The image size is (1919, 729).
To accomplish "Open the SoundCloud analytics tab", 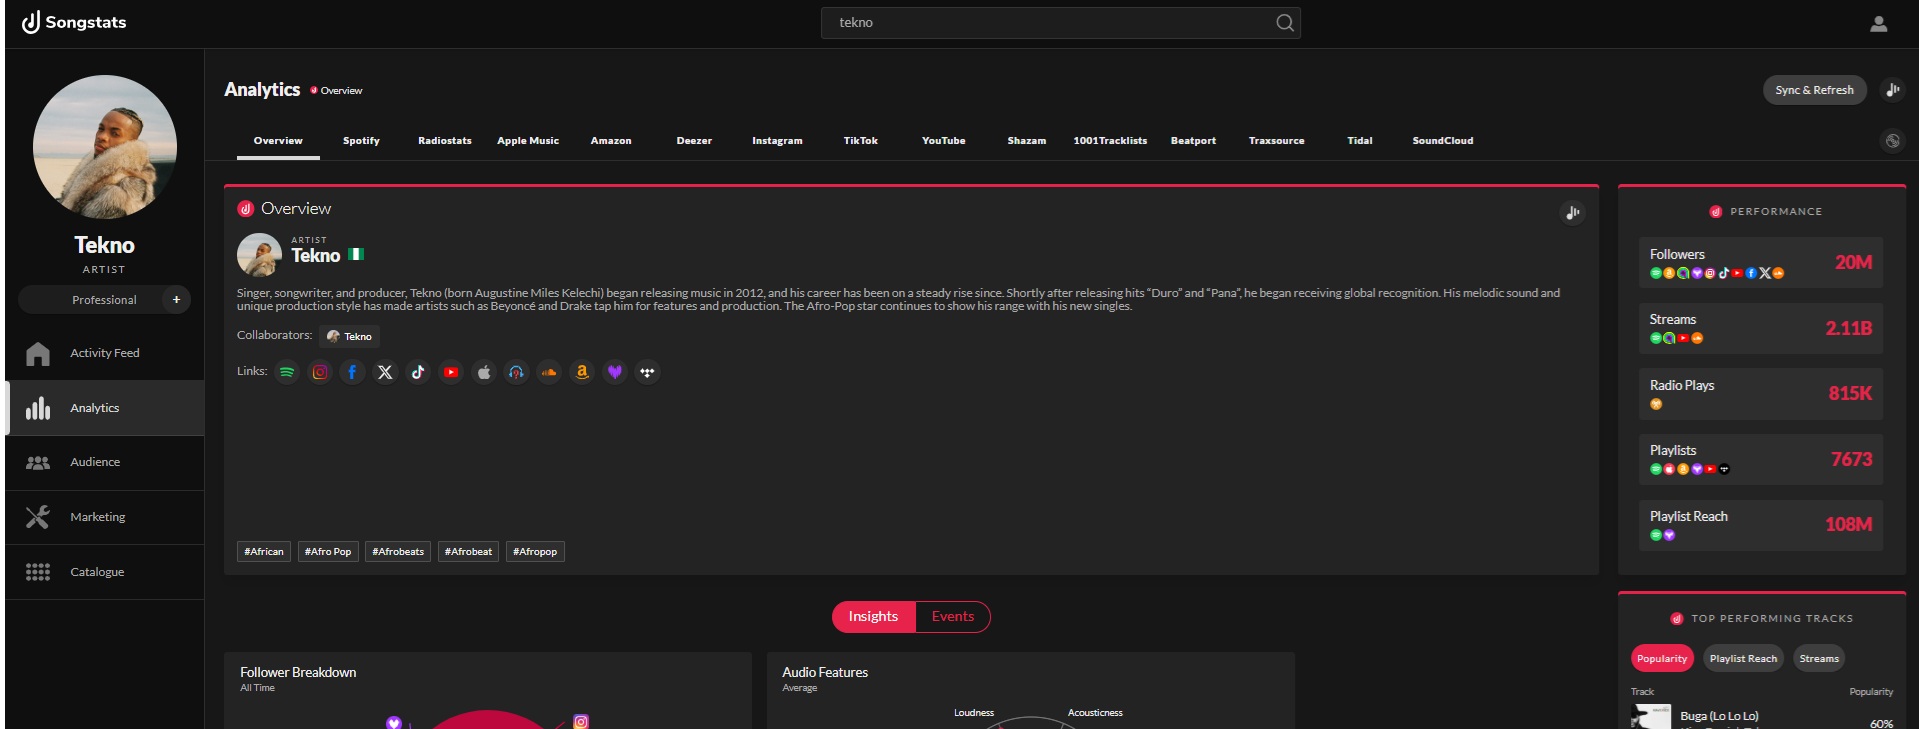I will click(x=1443, y=141).
